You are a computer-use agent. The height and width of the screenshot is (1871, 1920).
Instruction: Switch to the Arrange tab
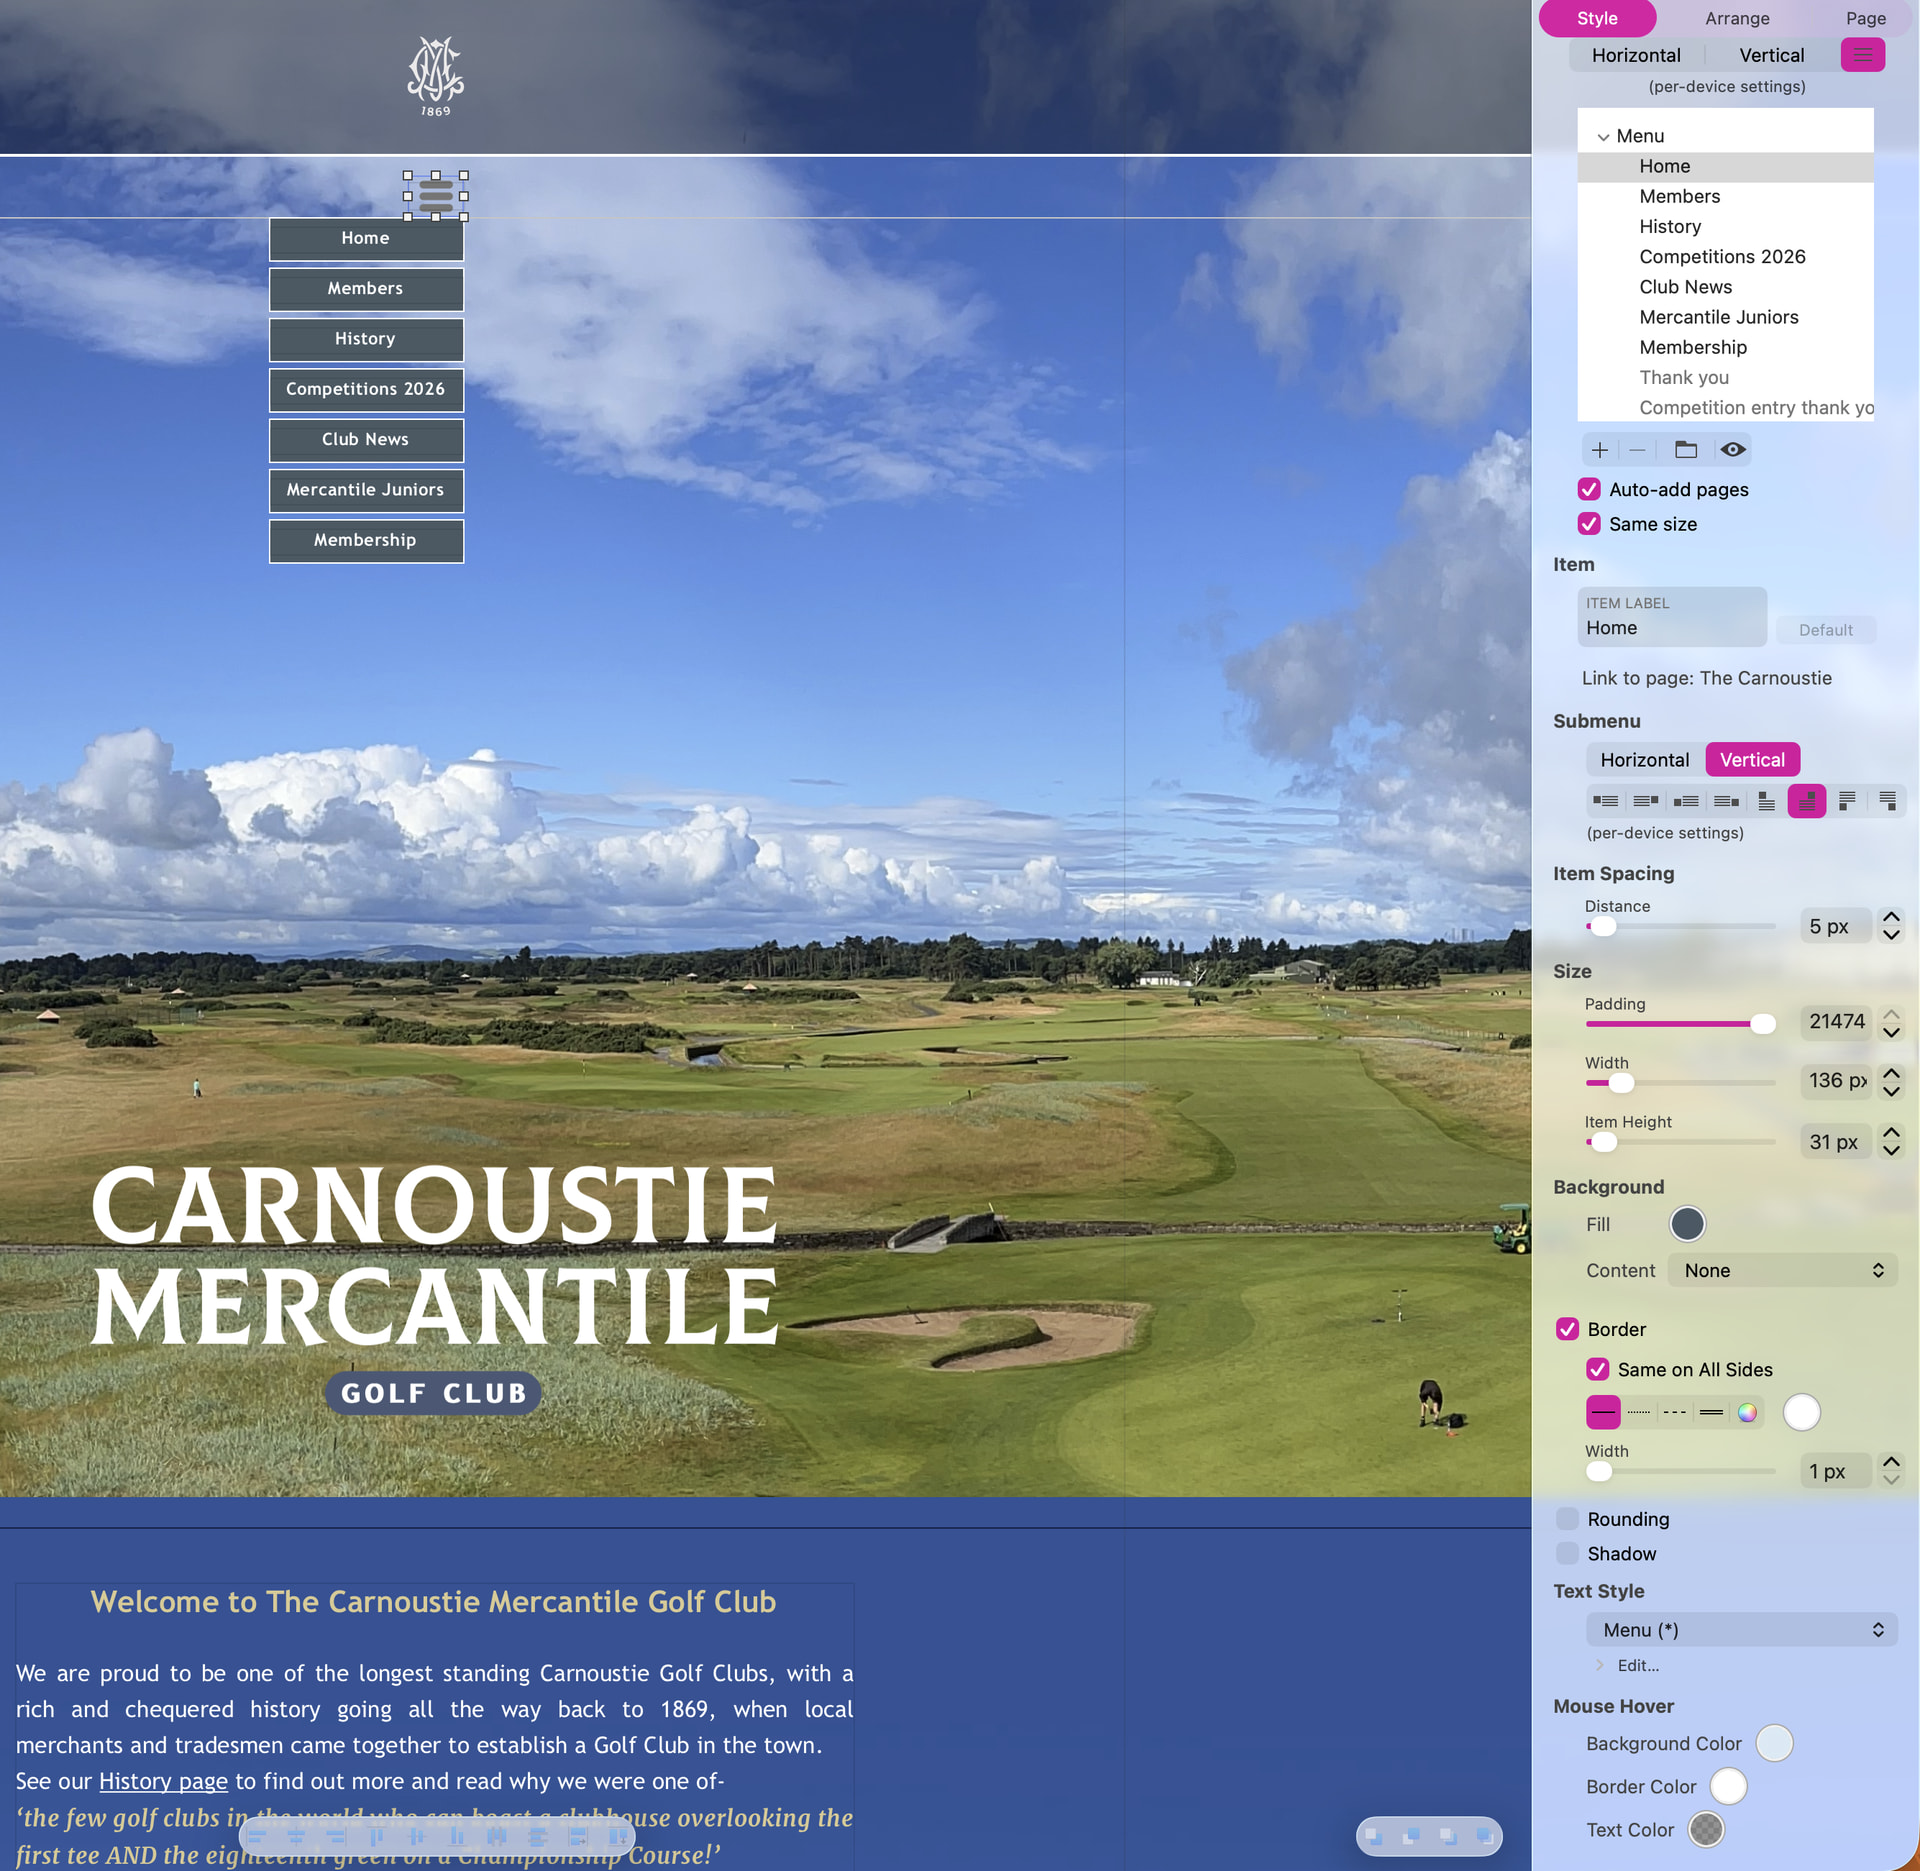(x=1737, y=18)
